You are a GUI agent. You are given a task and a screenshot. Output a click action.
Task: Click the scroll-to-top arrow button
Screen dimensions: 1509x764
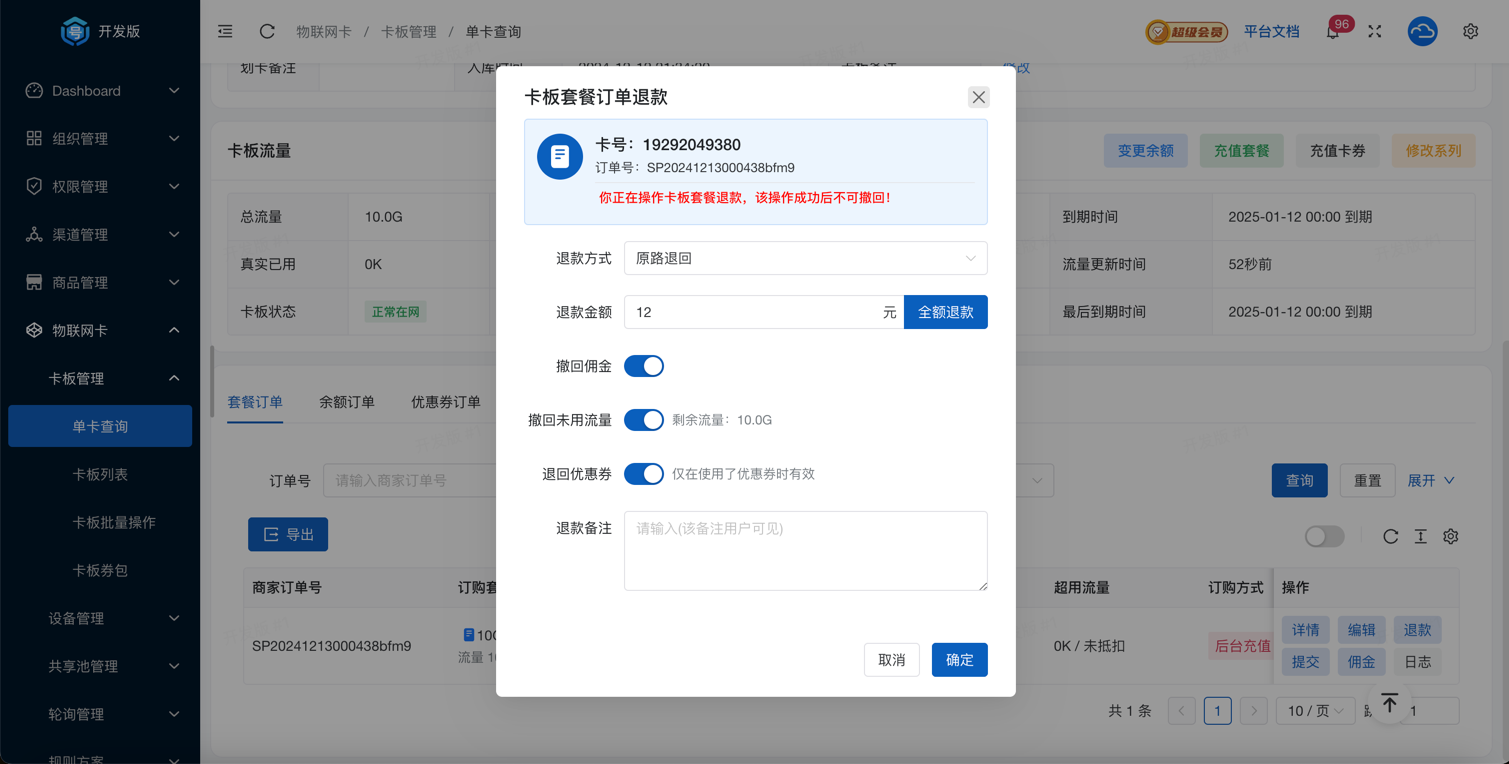tap(1389, 703)
